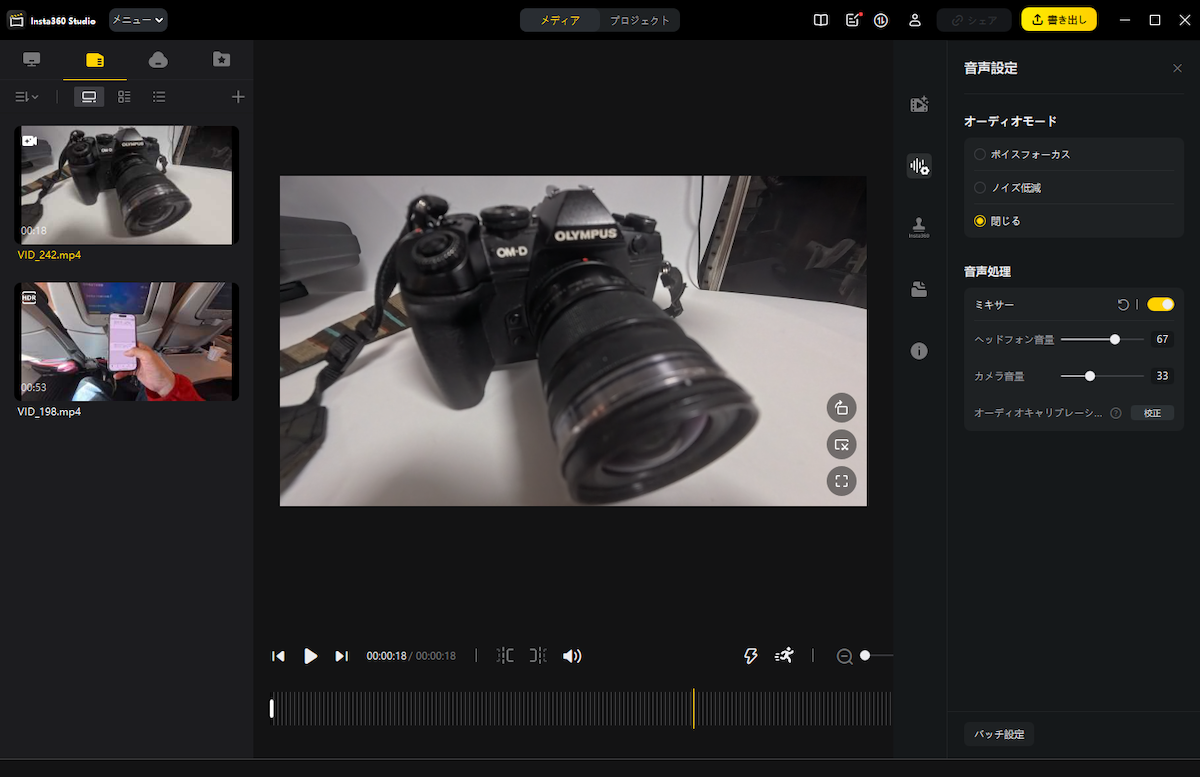1200x777 pixels.
Task: Toggle the ミキサー switch off
Action: click(1160, 304)
